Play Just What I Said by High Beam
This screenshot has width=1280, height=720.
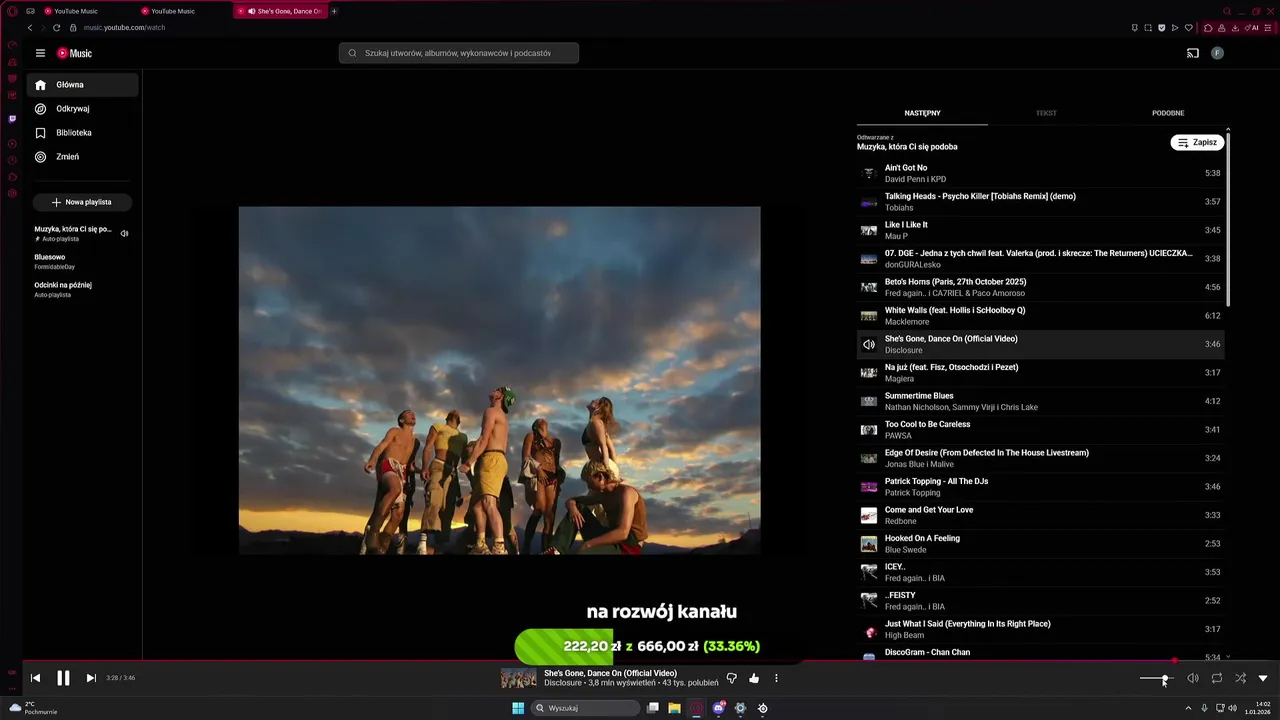coord(1040,629)
